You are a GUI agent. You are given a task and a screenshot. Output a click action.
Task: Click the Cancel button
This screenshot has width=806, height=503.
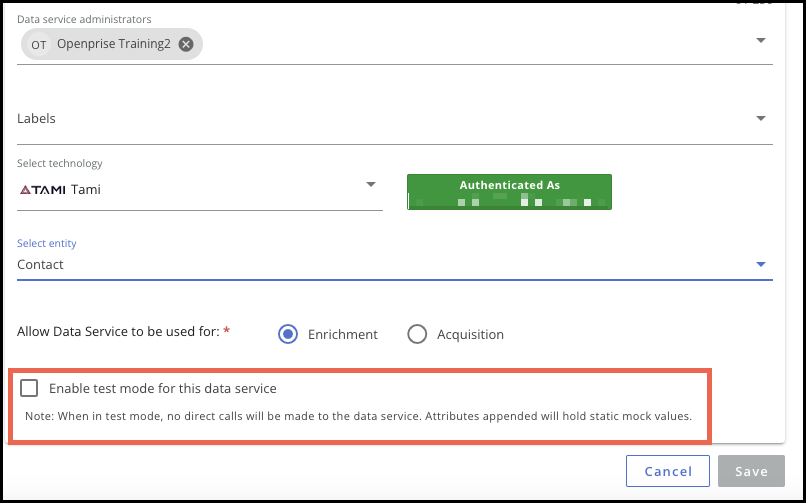(x=668, y=471)
